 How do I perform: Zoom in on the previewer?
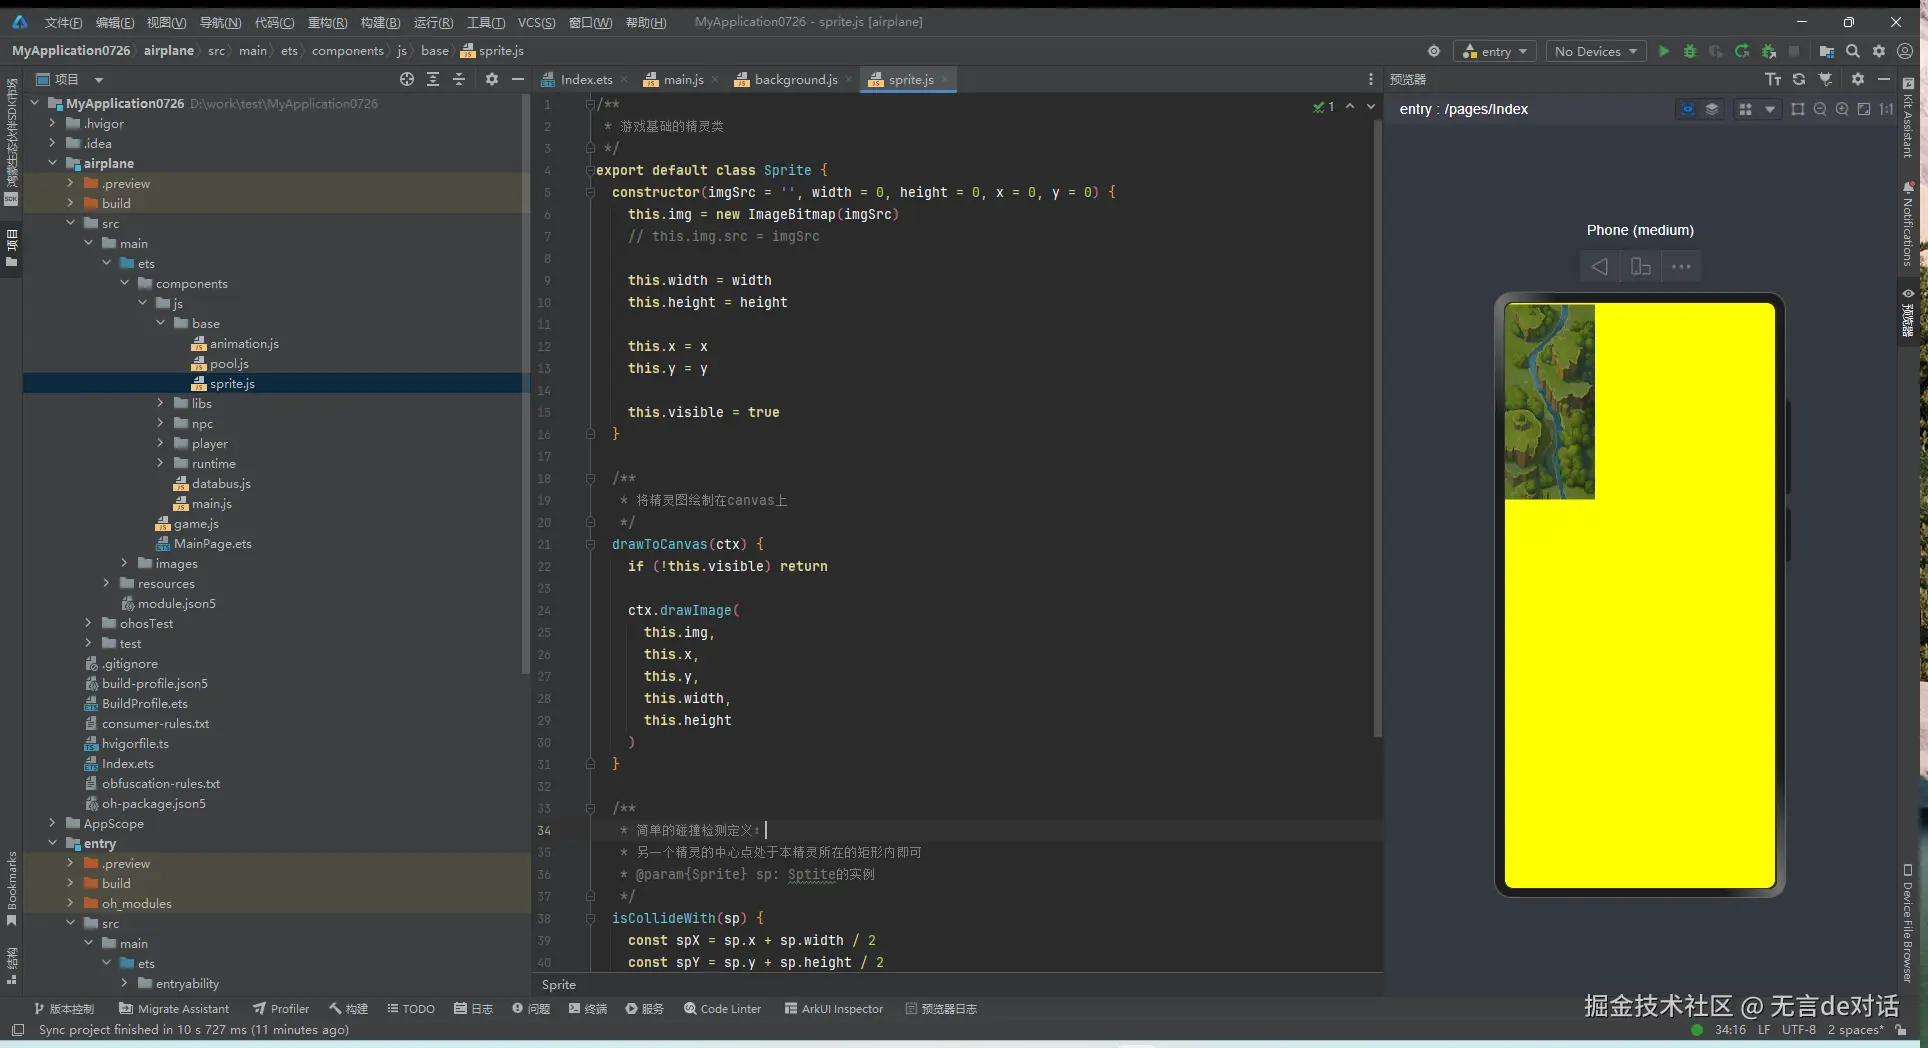click(x=1842, y=109)
